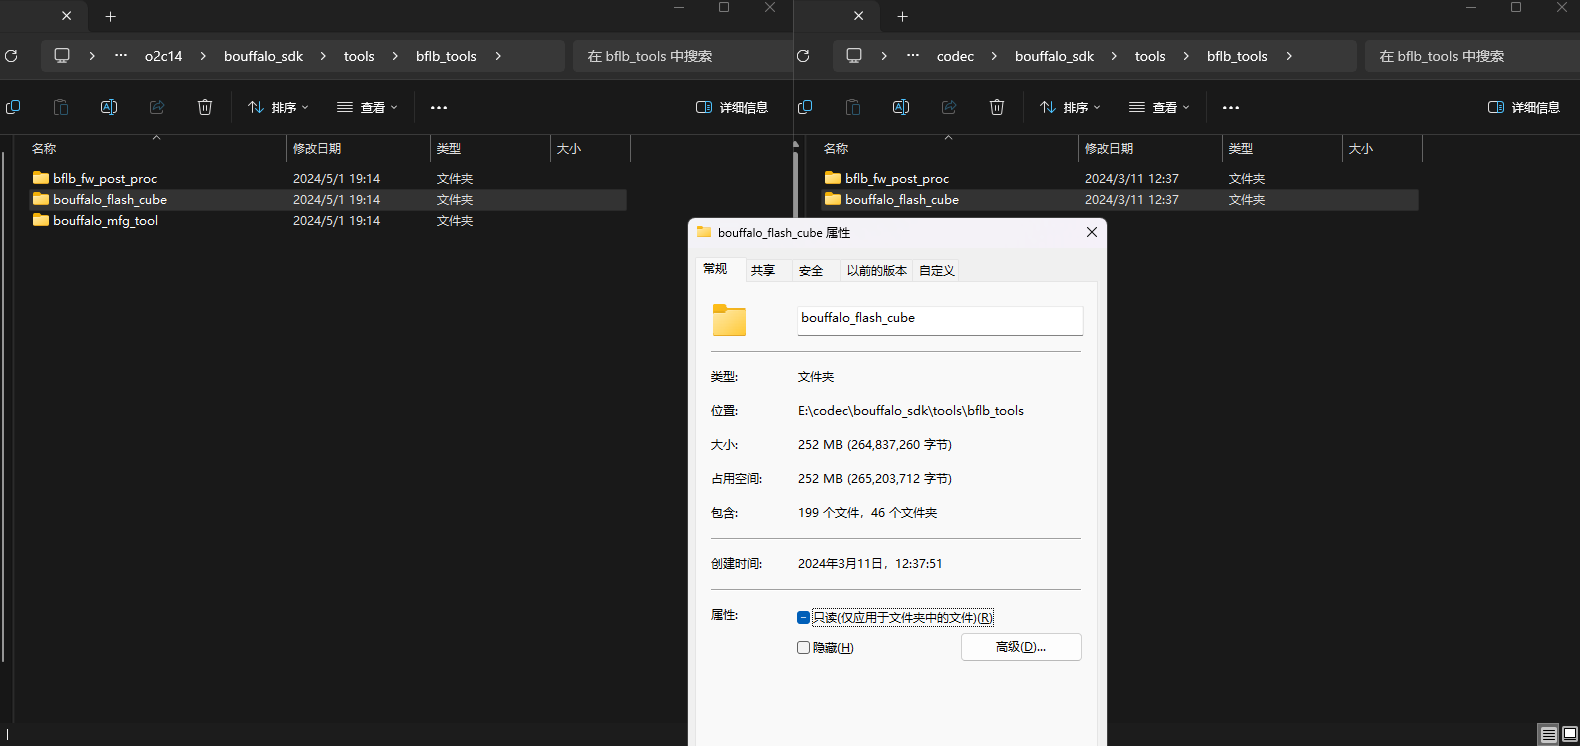This screenshot has width=1580, height=746.
Task: Click the folder name field in properties dialog
Action: point(940,320)
